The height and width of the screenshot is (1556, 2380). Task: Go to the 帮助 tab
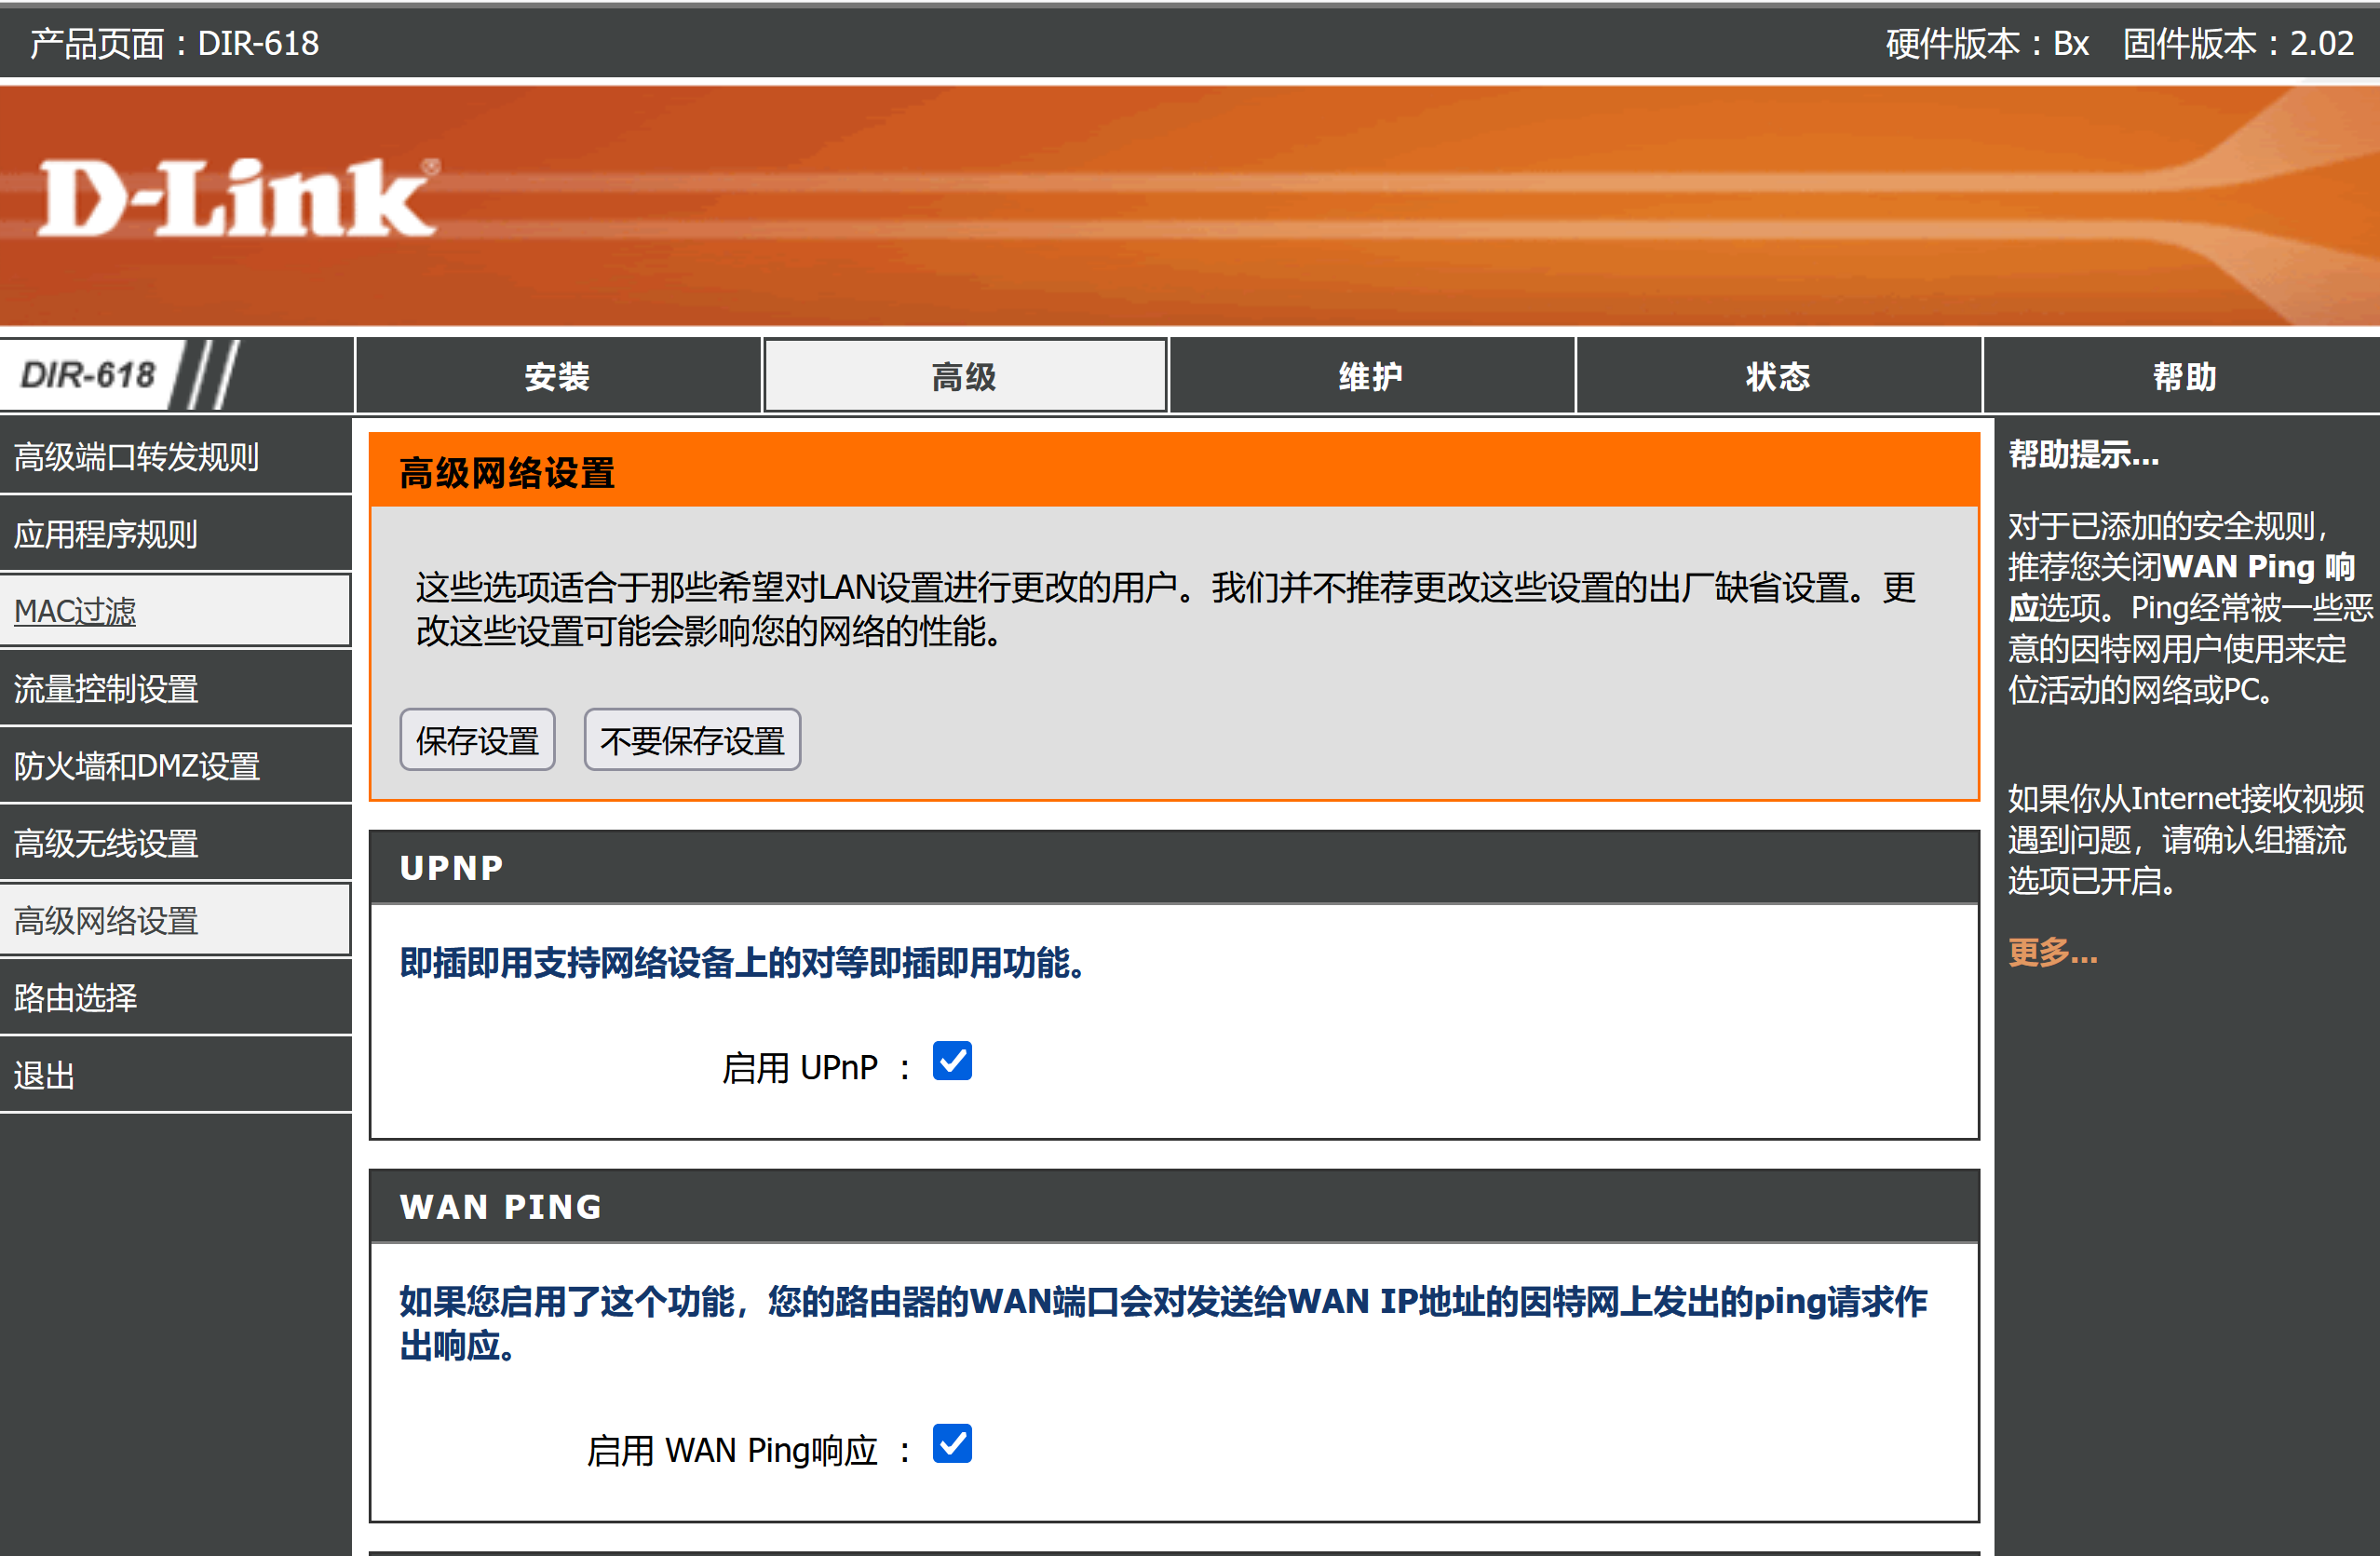tap(2184, 377)
